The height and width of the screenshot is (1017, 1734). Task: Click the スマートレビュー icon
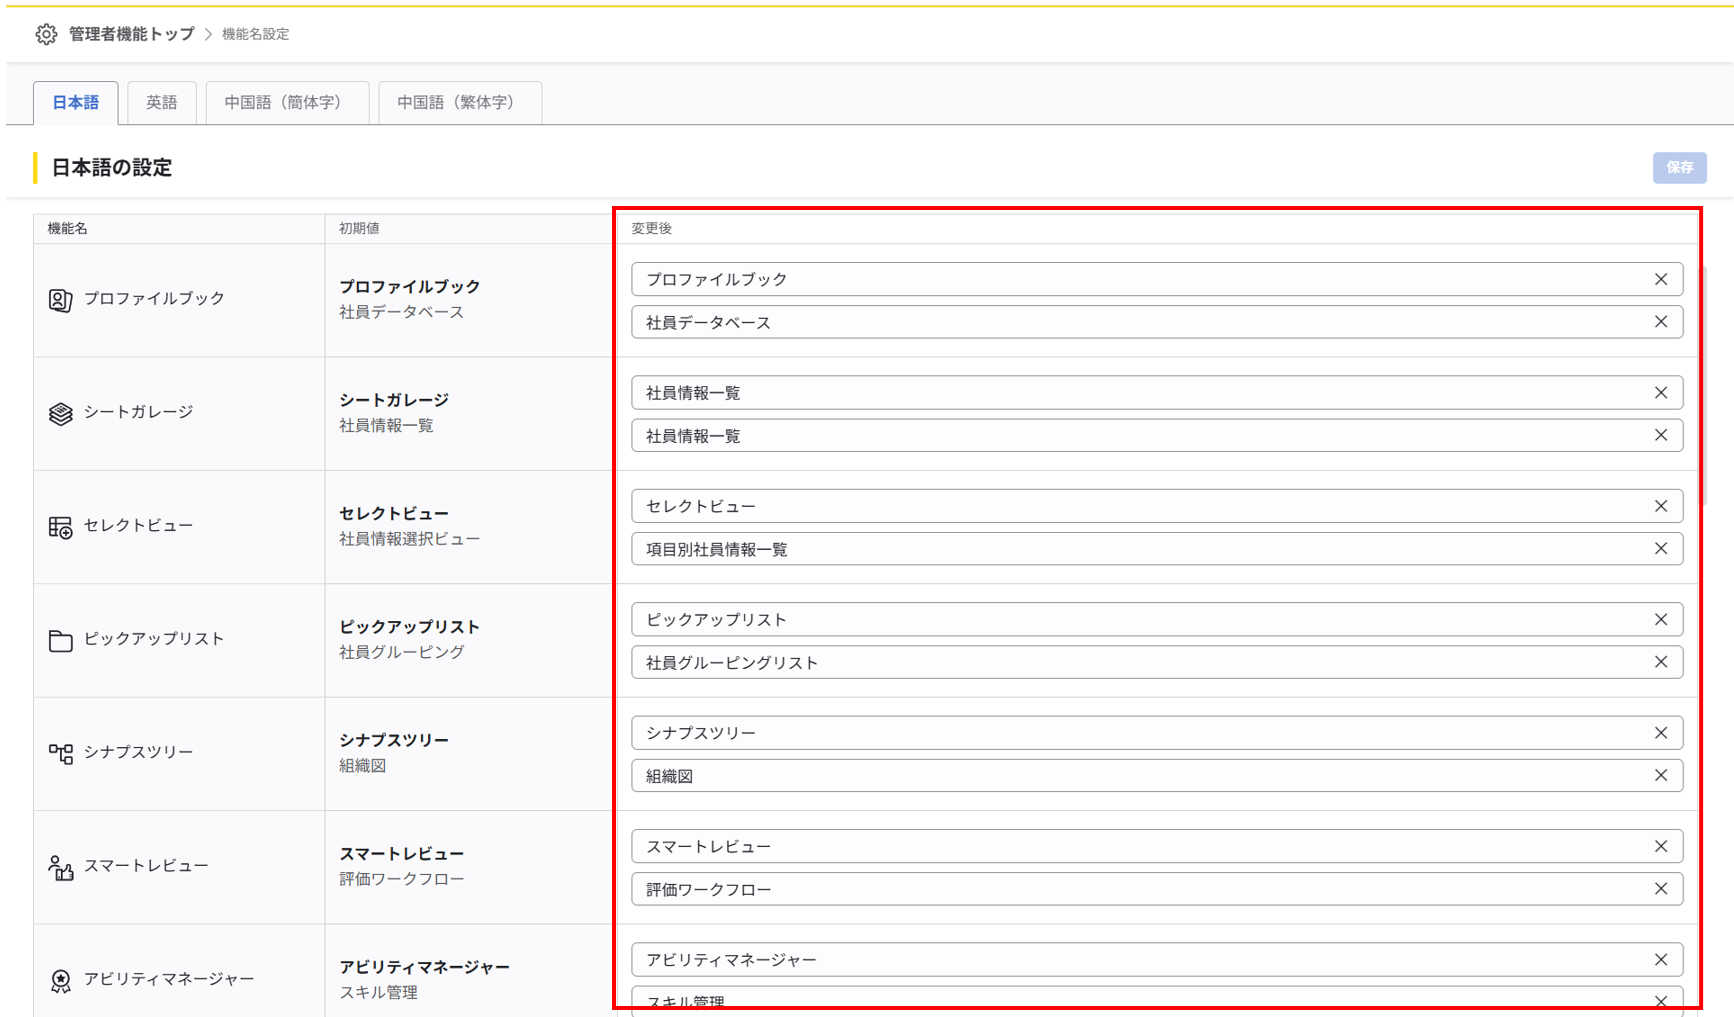tap(60, 867)
